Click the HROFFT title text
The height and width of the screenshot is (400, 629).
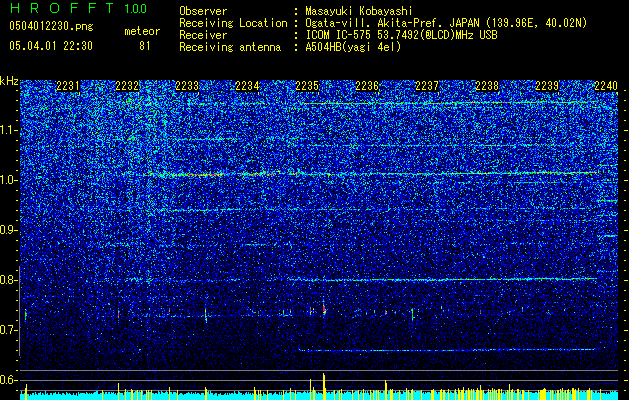coord(62,8)
